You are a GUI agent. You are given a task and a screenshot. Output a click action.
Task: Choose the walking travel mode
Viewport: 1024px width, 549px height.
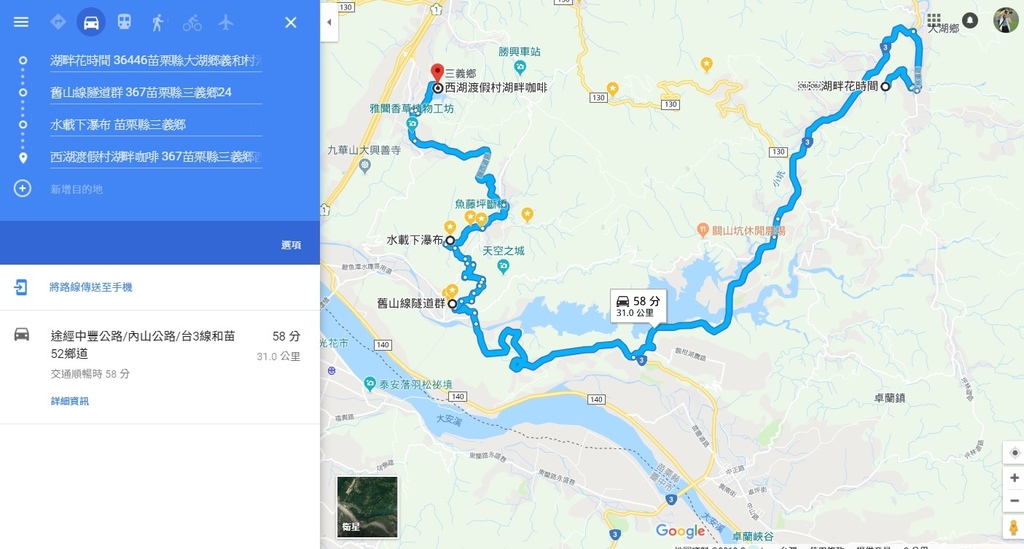click(x=157, y=22)
